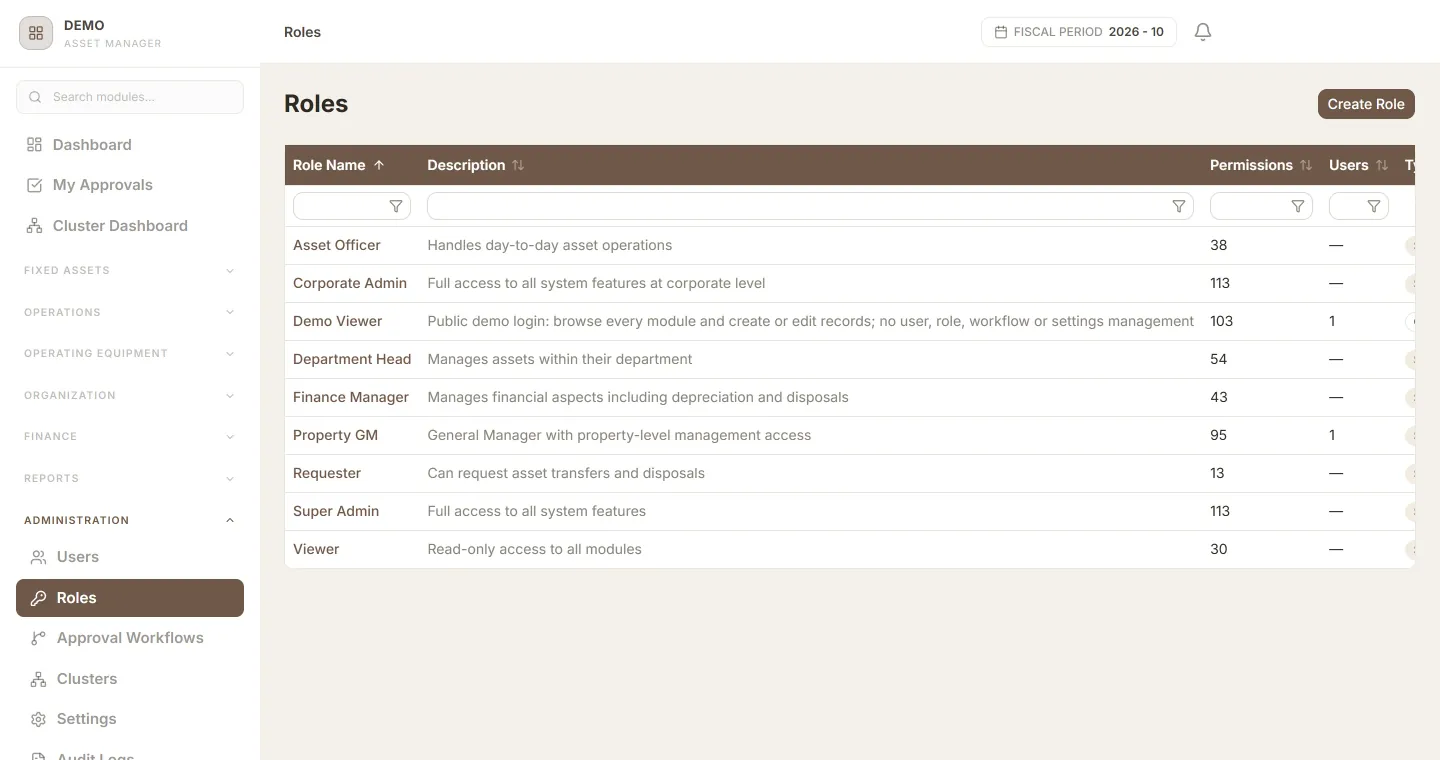Click the My Approvals checkbox icon

coord(35,185)
